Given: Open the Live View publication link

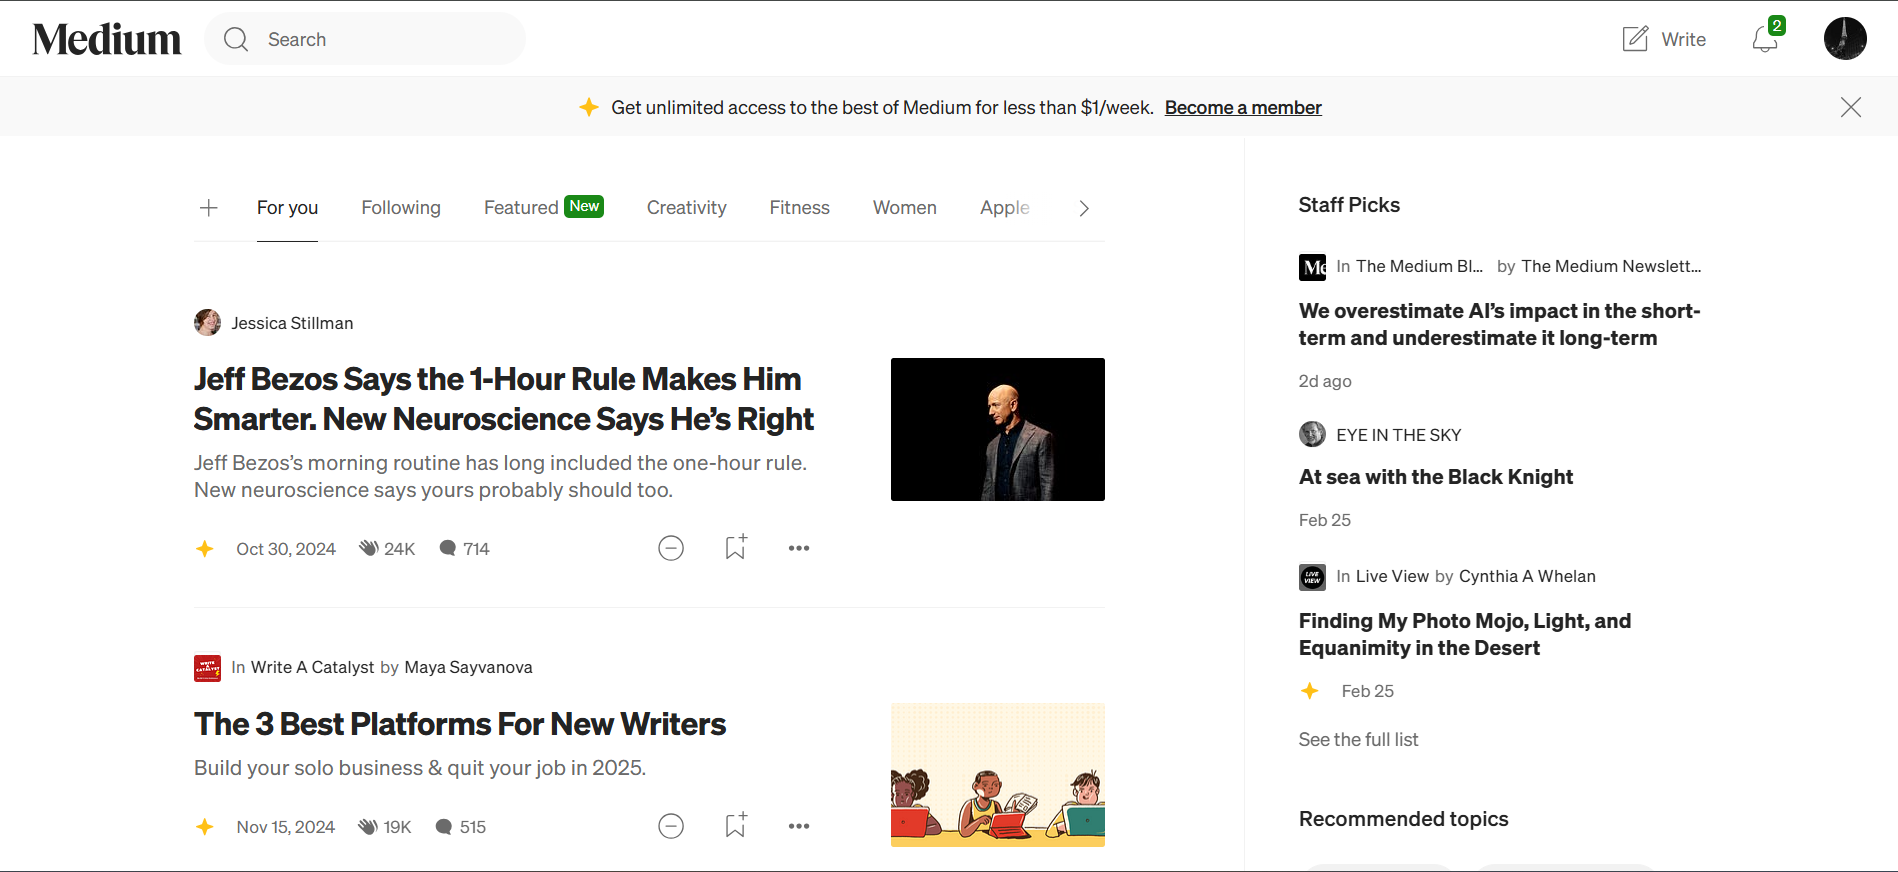Looking at the screenshot, I should click(x=1392, y=576).
